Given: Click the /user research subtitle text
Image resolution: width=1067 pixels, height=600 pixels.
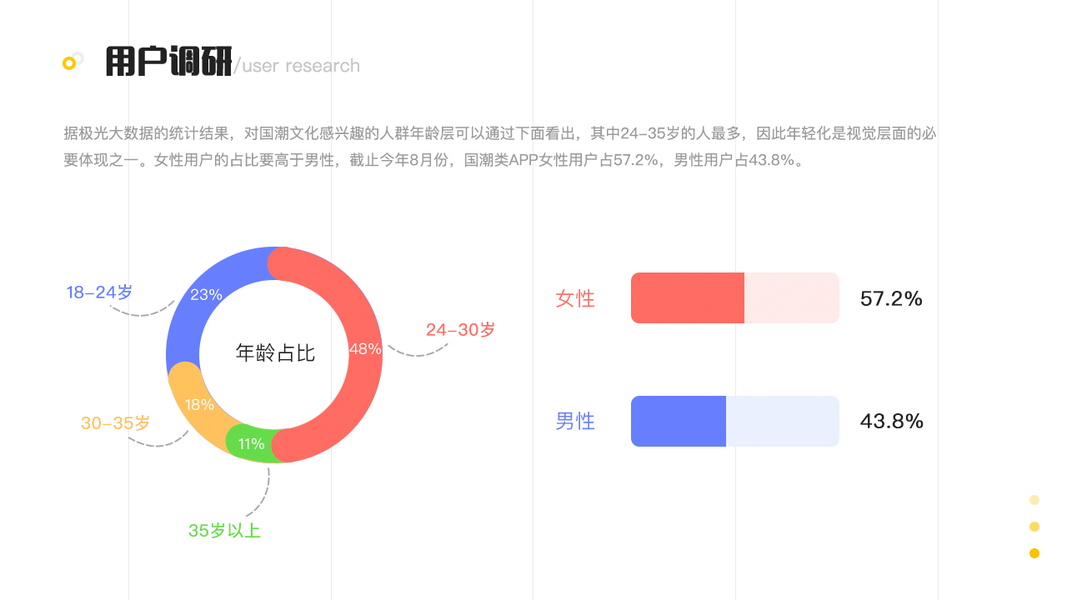Looking at the screenshot, I should [297, 66].
